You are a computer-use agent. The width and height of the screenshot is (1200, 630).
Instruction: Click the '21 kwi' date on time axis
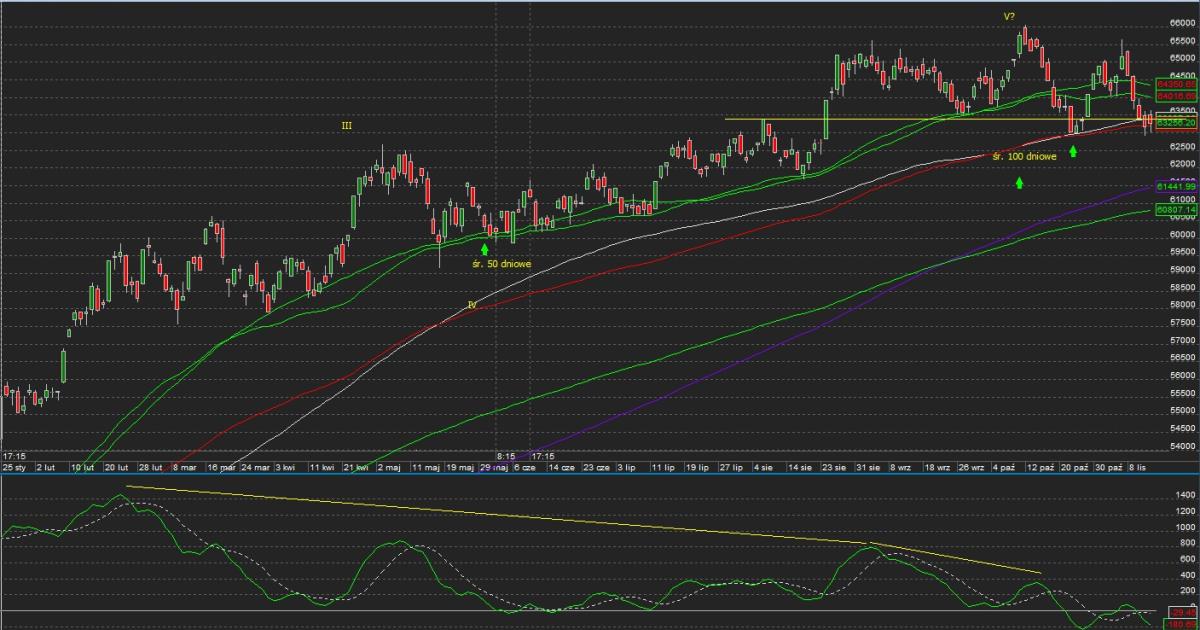click(x=356, y=467)
